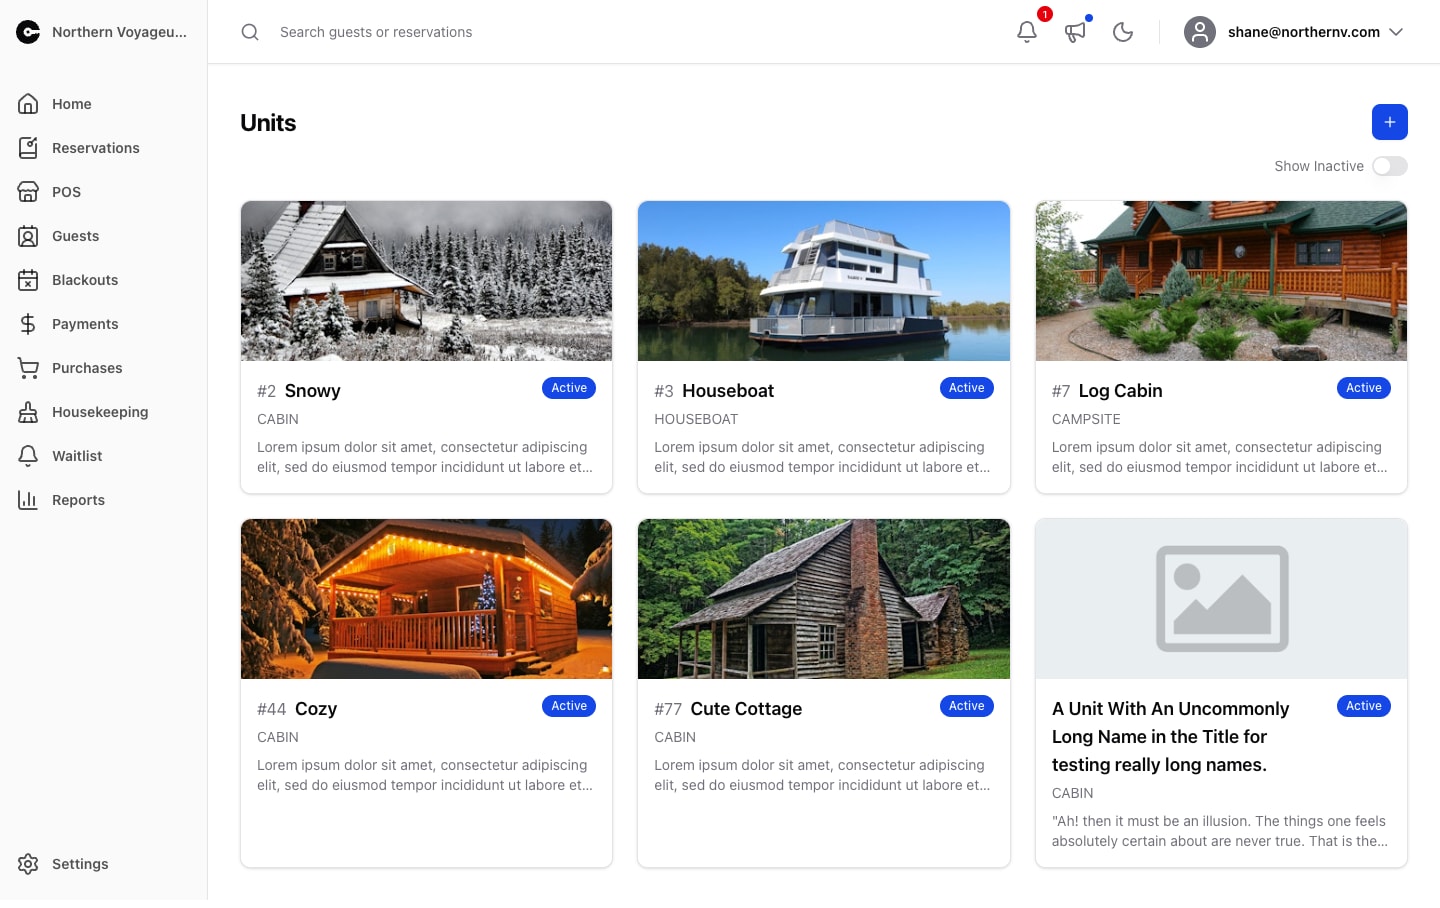
Task: Add a new unit with plus button
Action: (x=1390, y=122)
